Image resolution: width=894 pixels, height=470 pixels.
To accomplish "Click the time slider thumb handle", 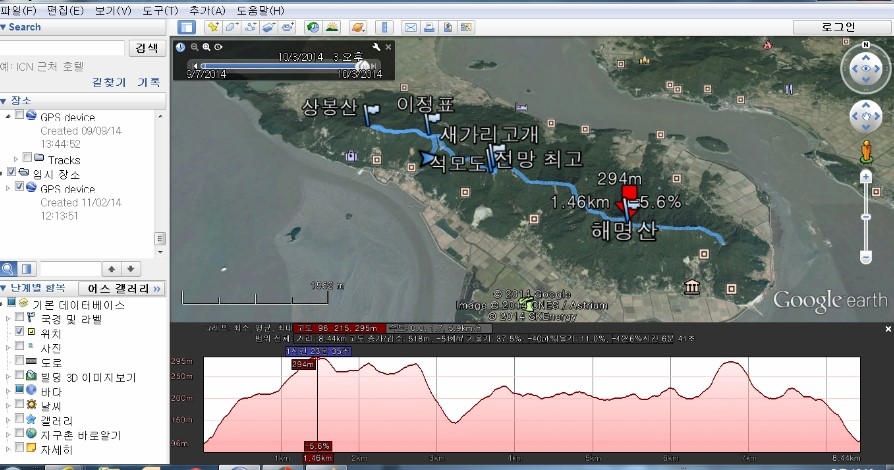I will (x=363, y=66).
